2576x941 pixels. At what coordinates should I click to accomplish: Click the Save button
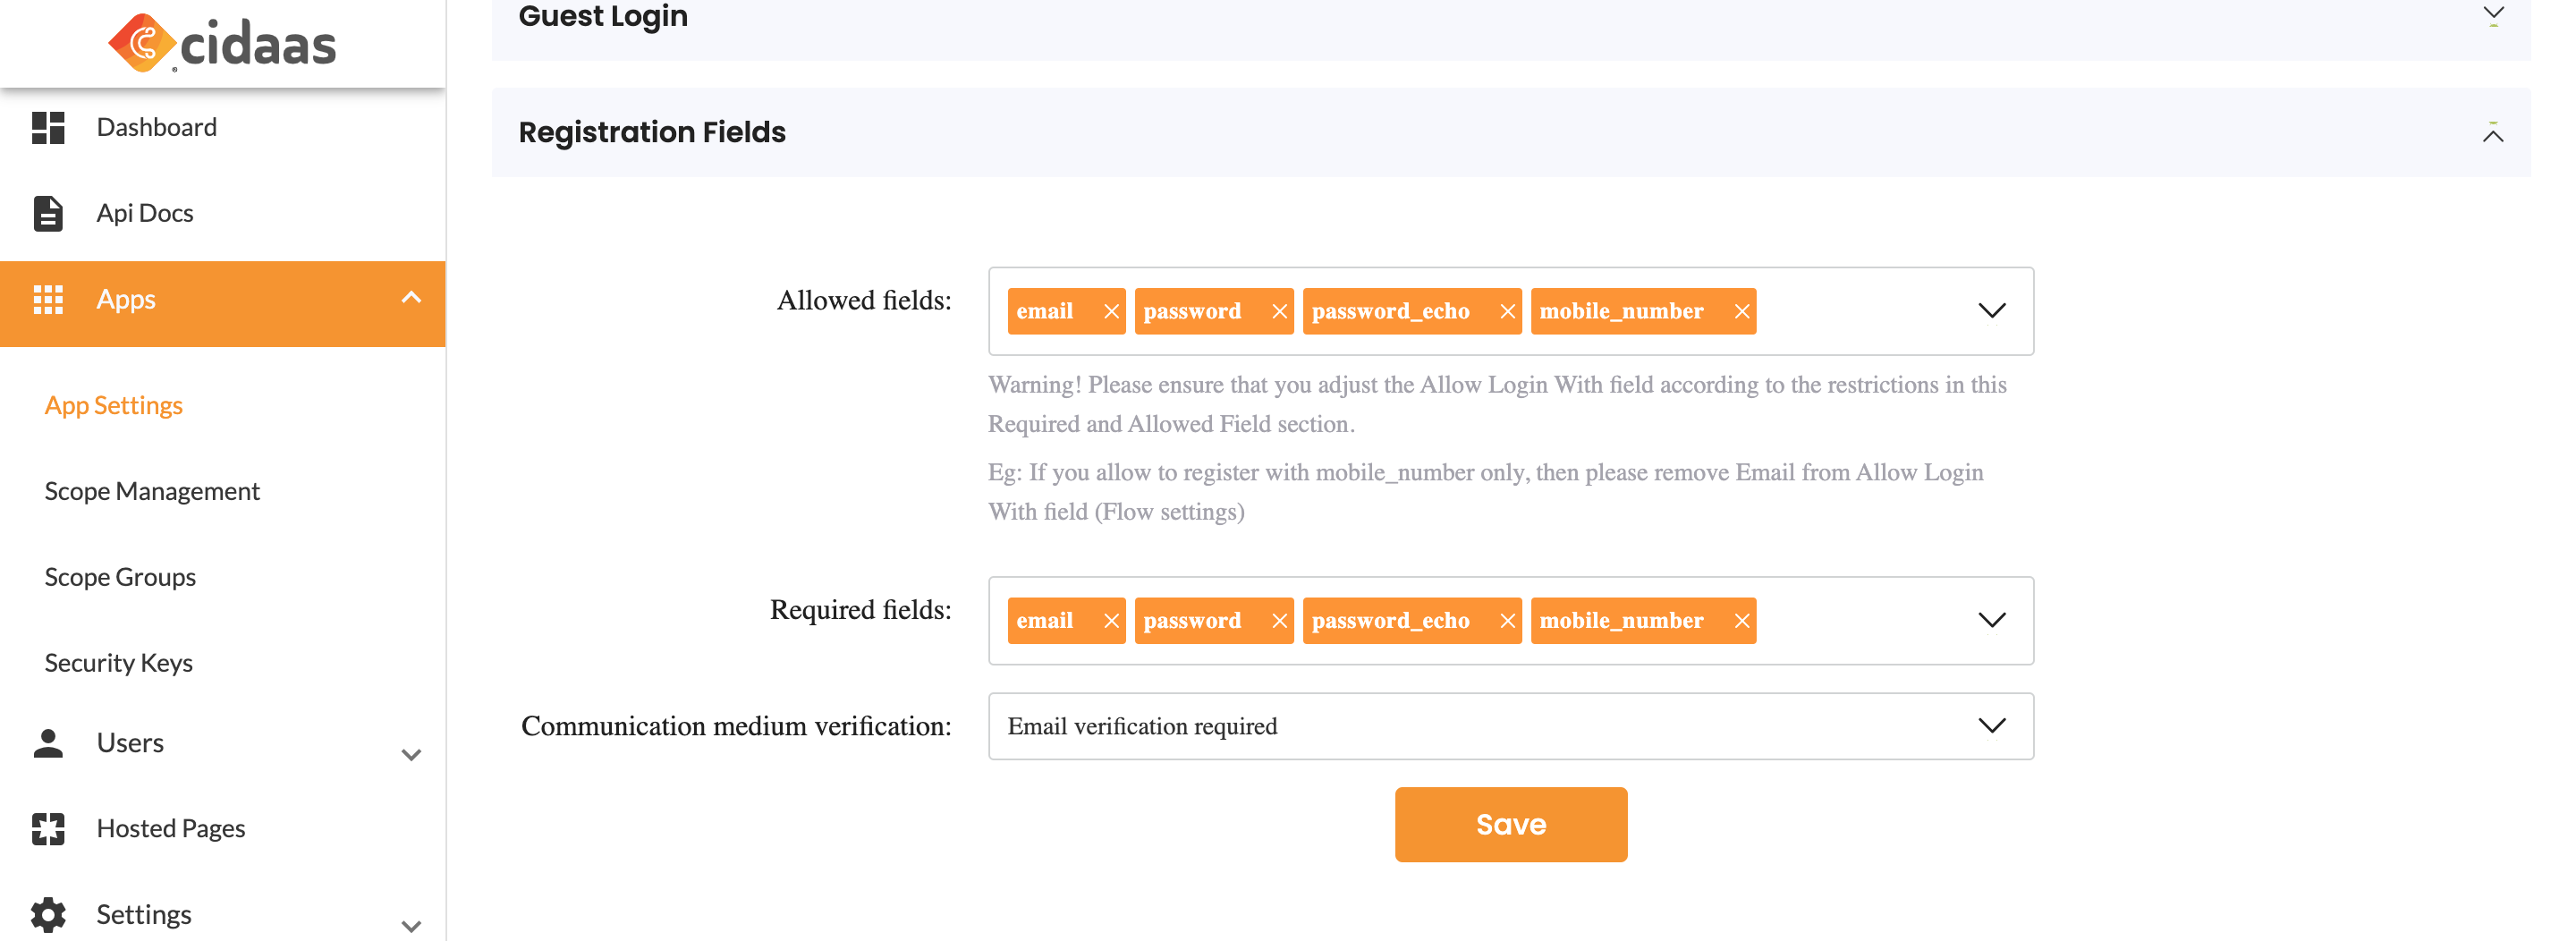pyautogui.click(x=1510, y=824)
